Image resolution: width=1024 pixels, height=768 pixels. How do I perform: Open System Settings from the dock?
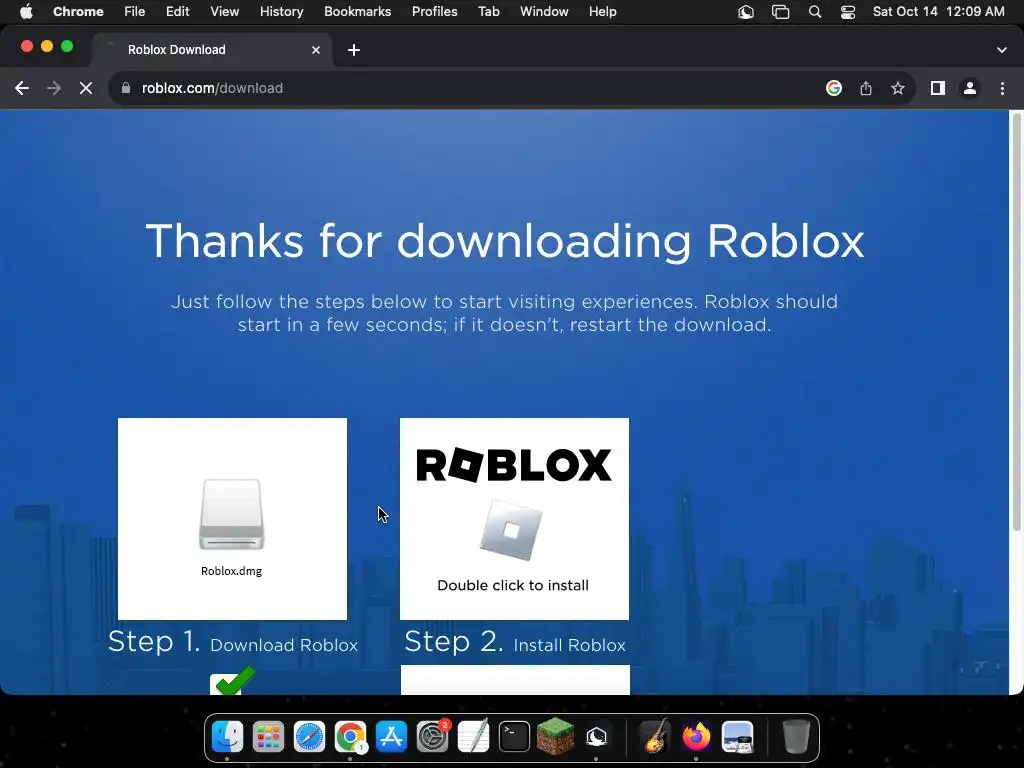(432, 737)
